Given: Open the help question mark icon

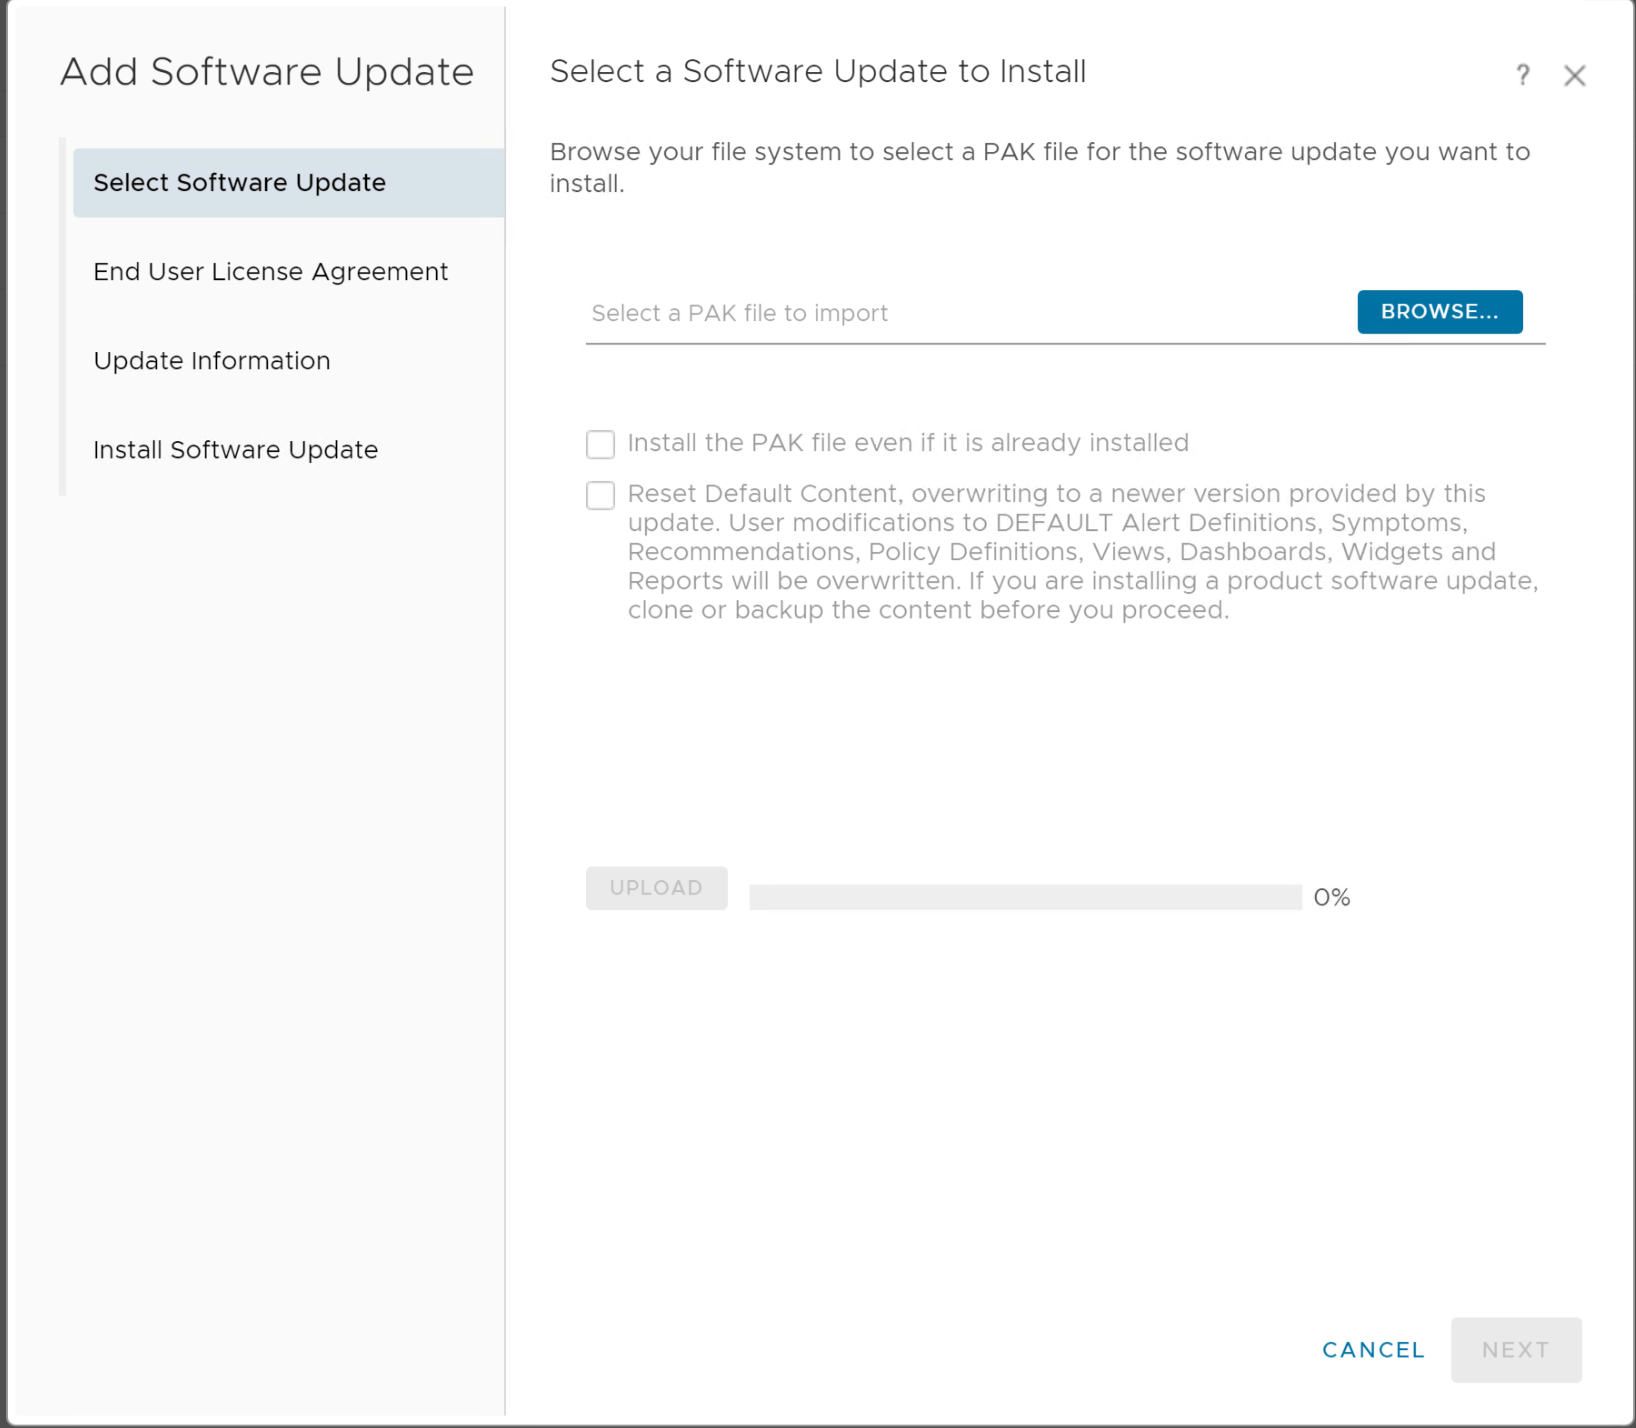Looking at the screenshot, I should [x=1522, y=75].
